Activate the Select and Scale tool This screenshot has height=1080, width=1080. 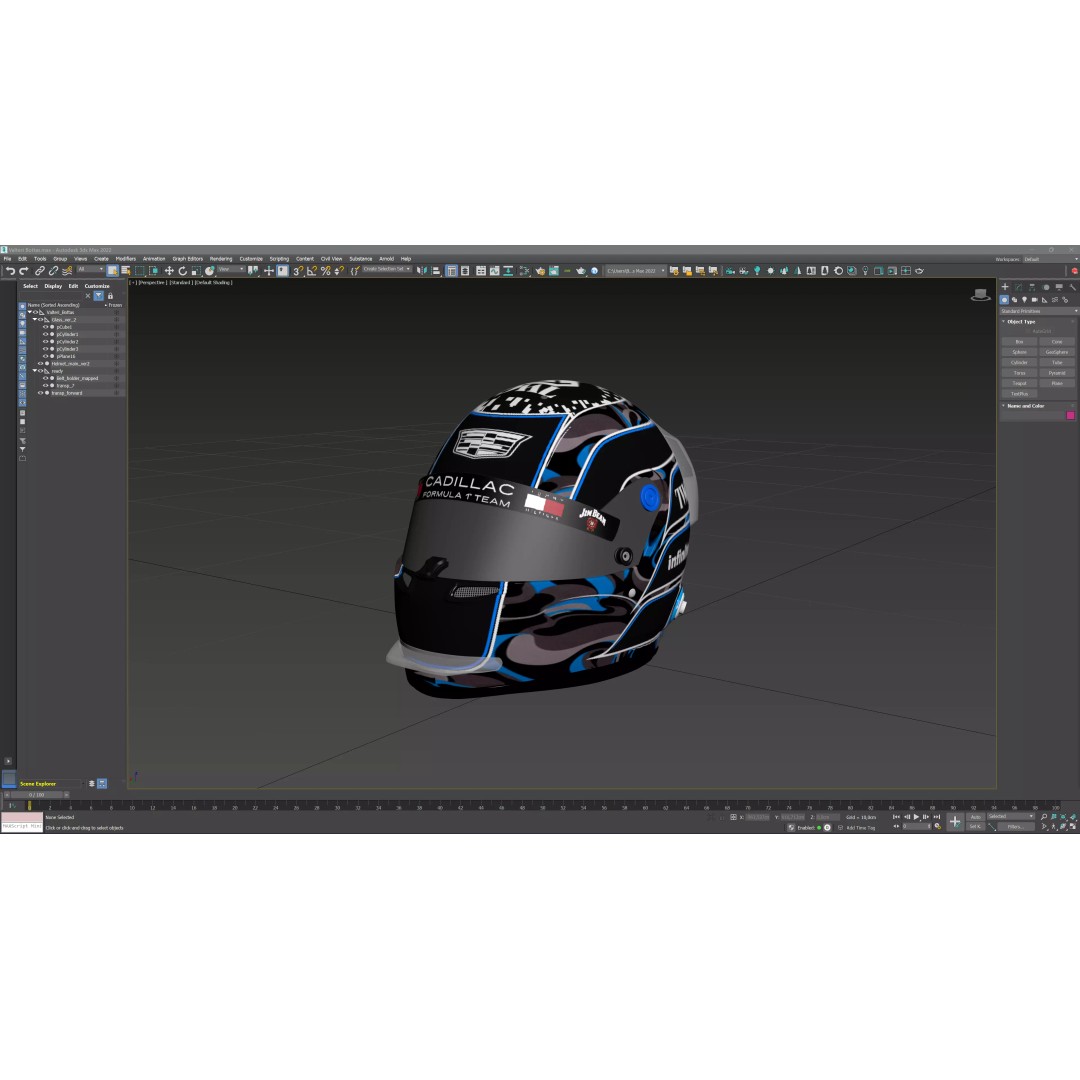click(196, 271)
